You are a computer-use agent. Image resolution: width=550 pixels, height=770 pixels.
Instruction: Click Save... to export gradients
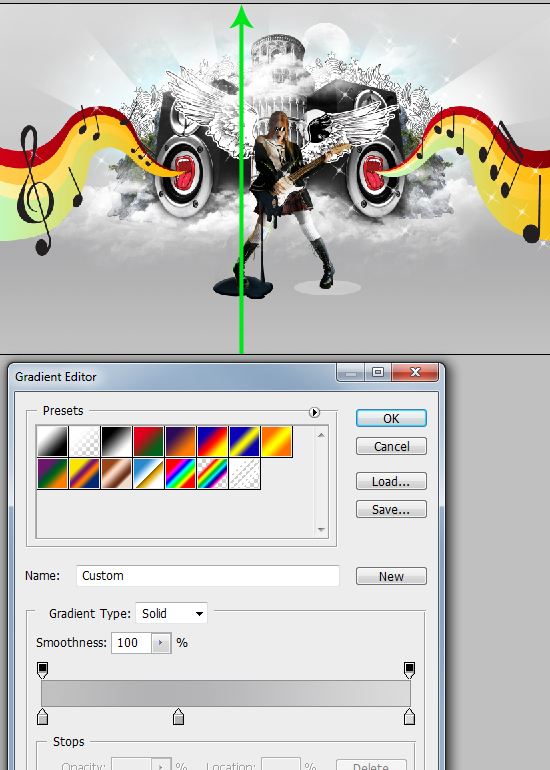(391, 509)
